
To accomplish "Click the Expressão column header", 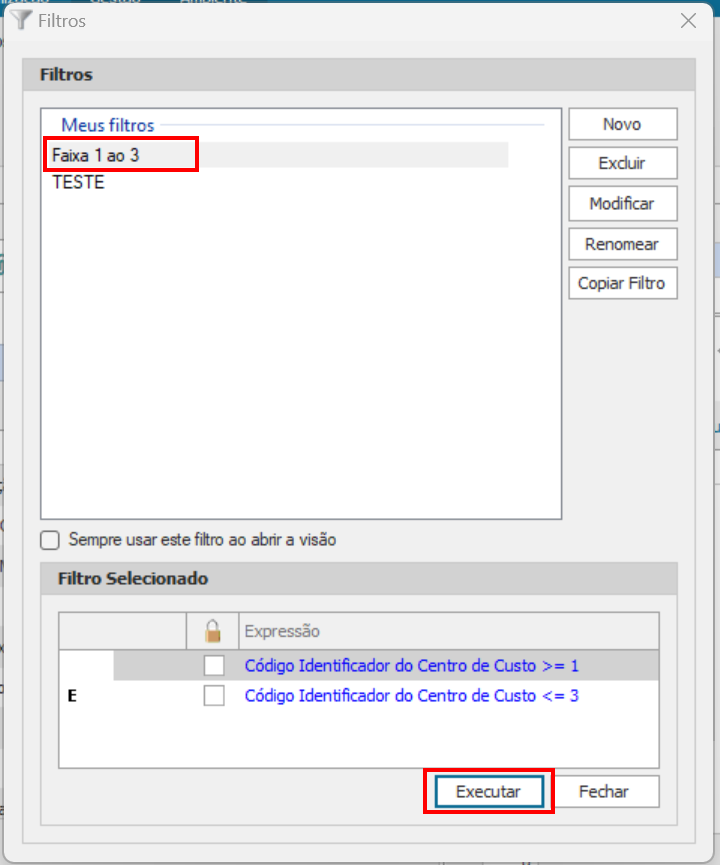I will click(449, 631).
